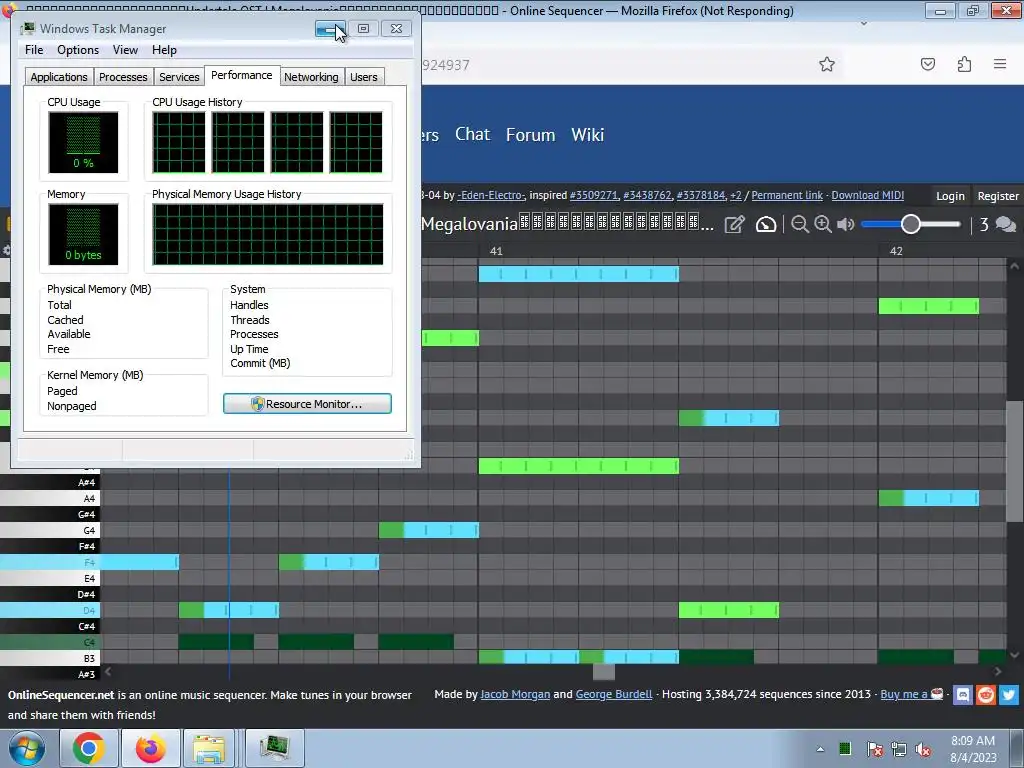1024x768 pixels.
Task: Click the taskbar clock showing 8:09 AM
Action: point(973,749)
